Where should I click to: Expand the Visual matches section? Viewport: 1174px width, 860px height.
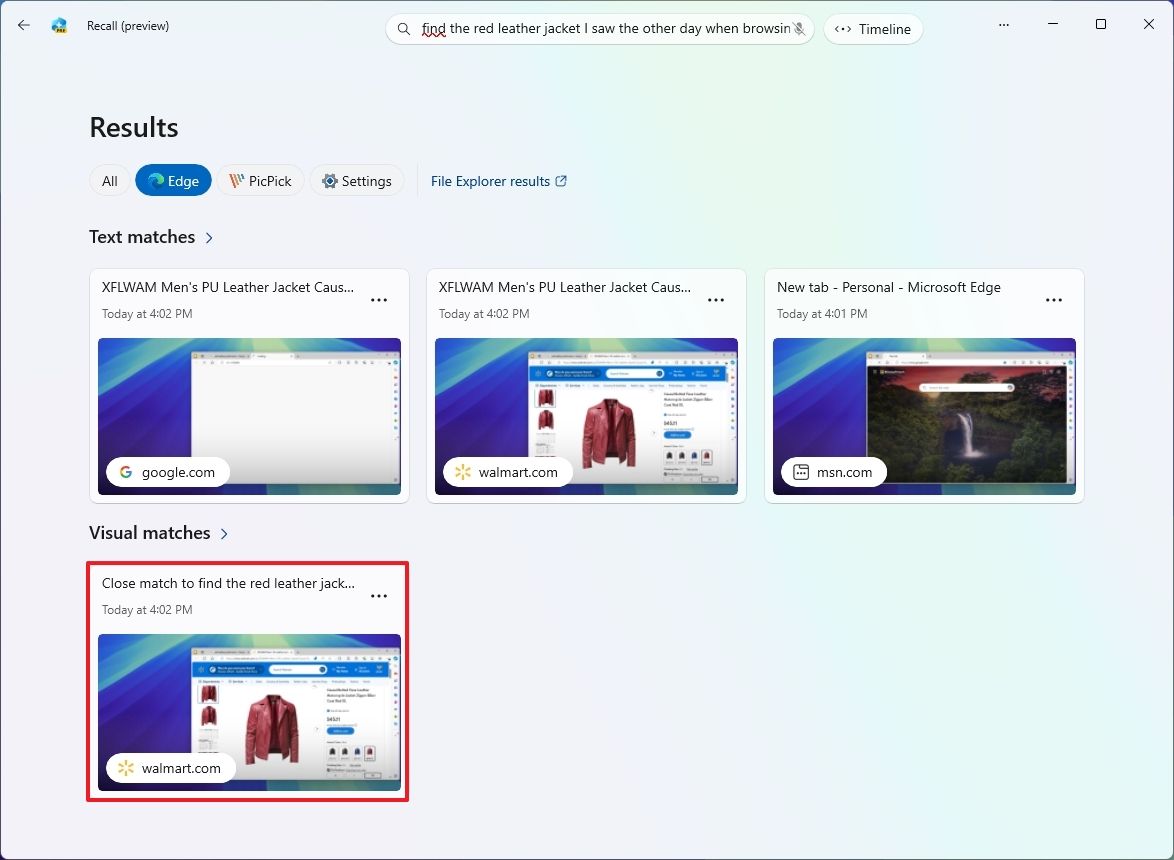pos(222,534)
